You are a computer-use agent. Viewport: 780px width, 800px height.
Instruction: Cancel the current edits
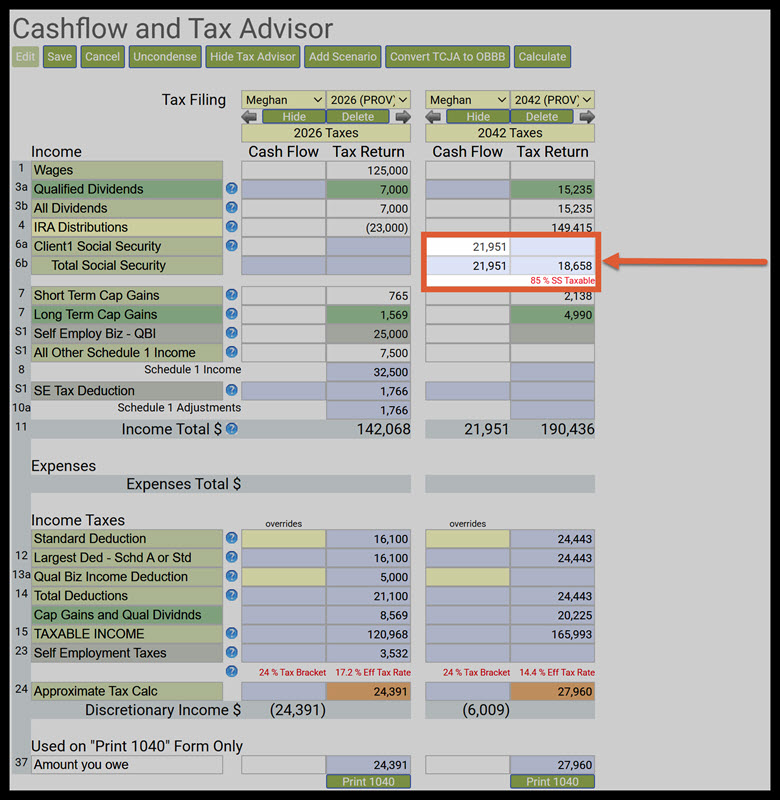click(103, 57)
